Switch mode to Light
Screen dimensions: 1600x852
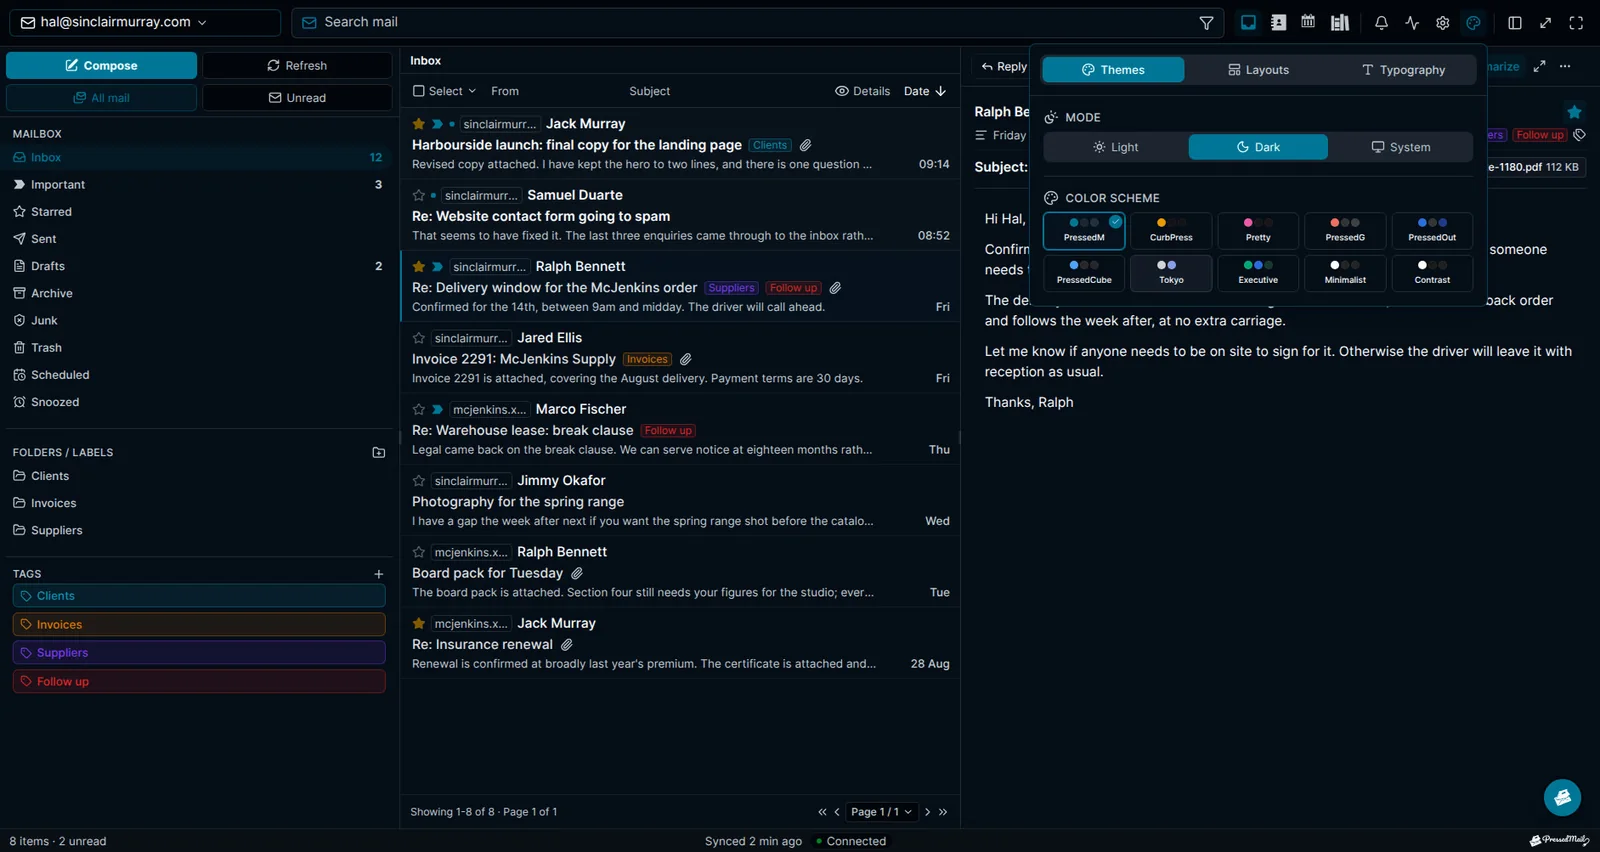[x=1116, y=147]
